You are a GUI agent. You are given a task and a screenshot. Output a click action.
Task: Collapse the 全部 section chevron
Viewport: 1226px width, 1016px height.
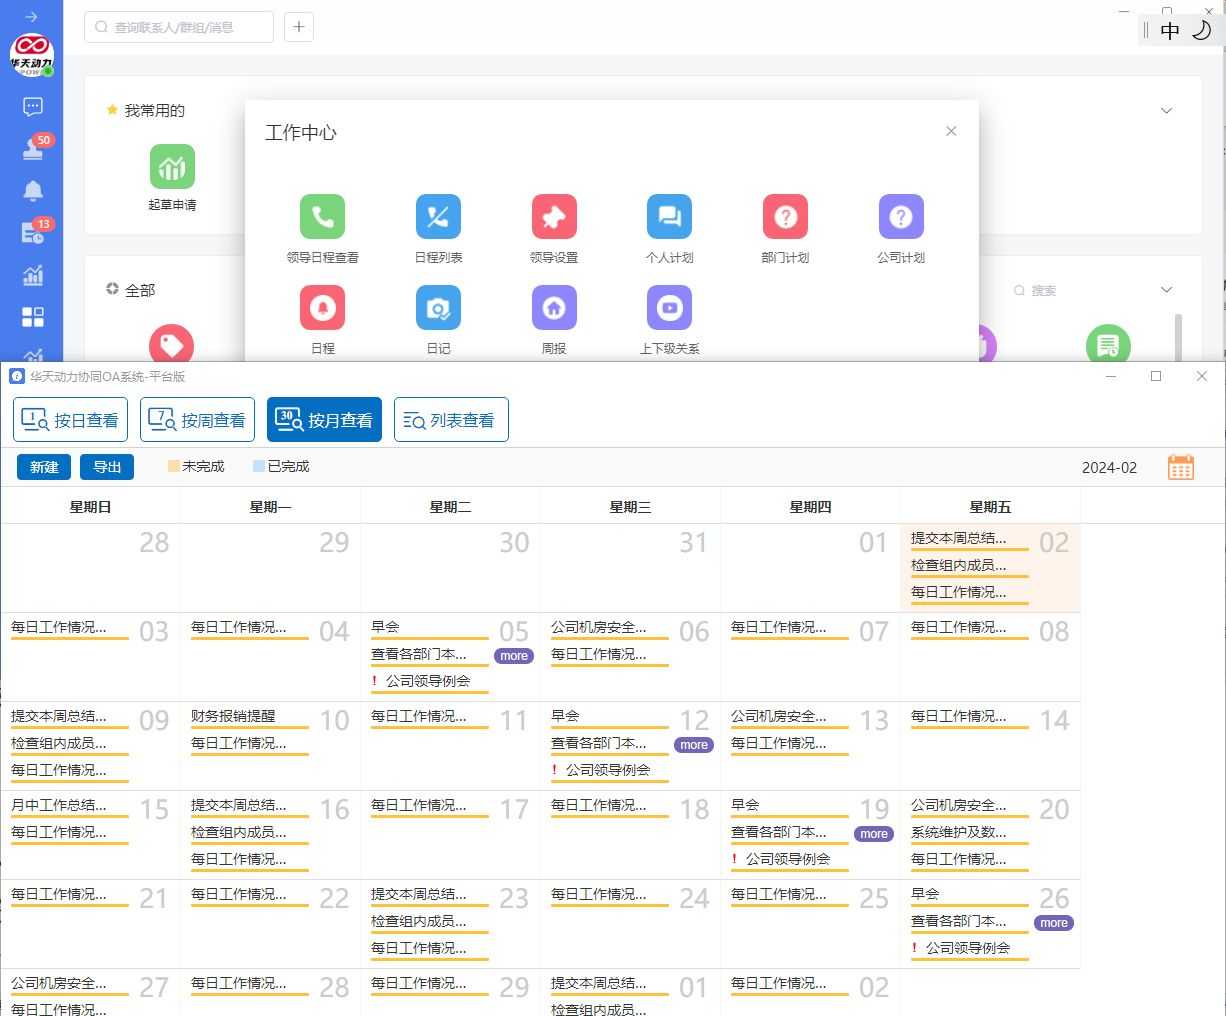click(1166, 290)
